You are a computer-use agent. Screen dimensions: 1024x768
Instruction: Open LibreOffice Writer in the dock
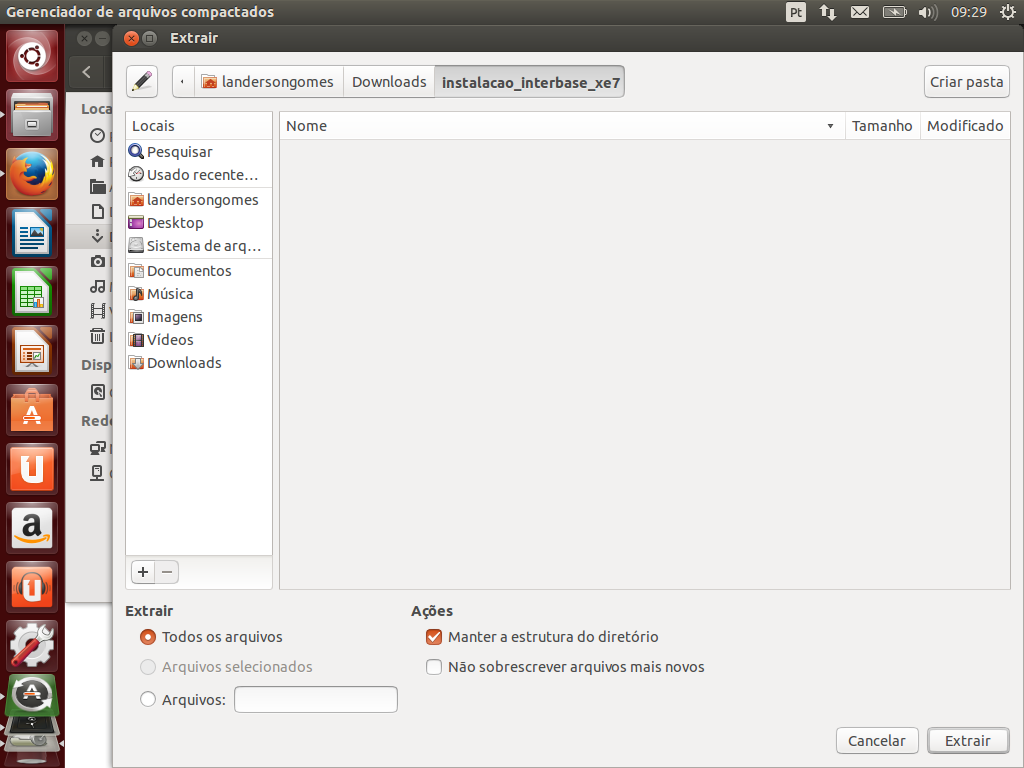tap(33, 233)
